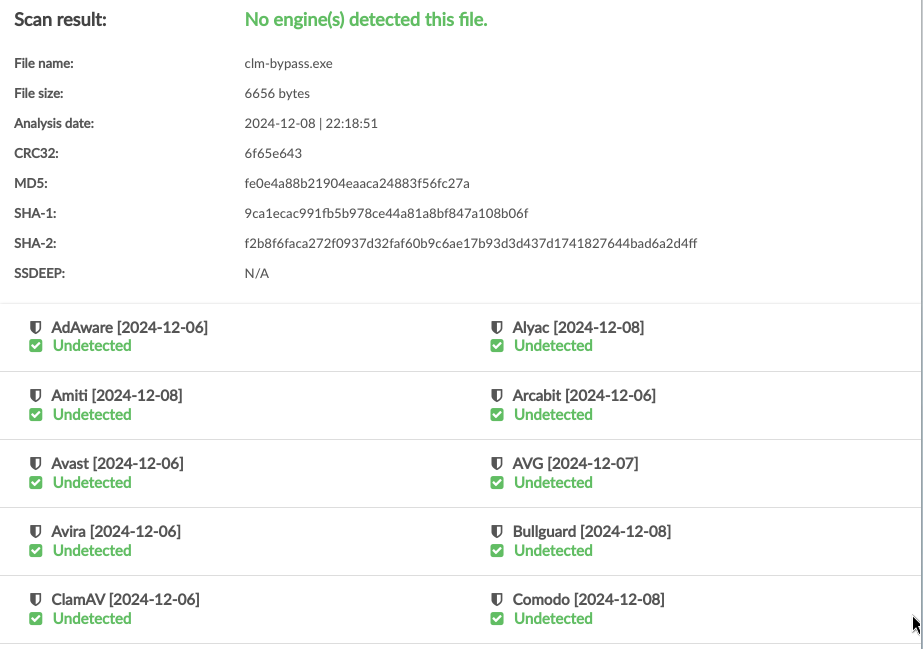Click the Avira [2024-12-06] engine label

(116, 531)
